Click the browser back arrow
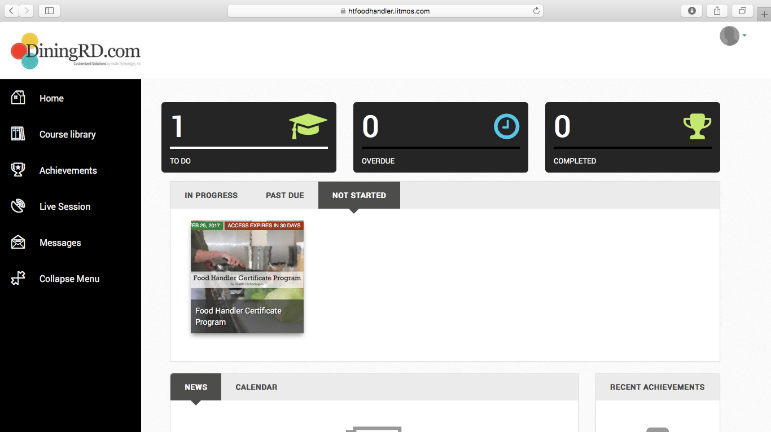This screenshot has height=432, width=771. tap(11, 10)
